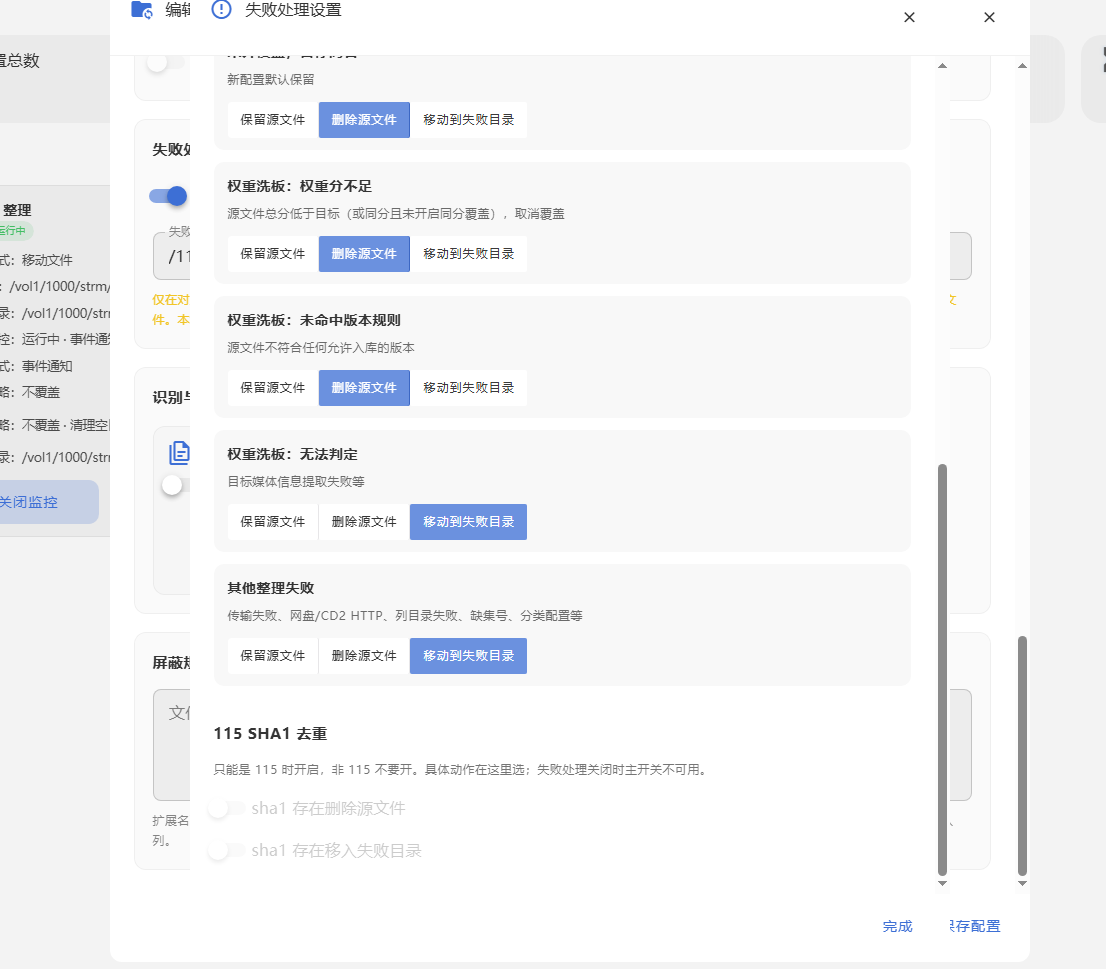This screenshot has width=1106, height=969.
Task: Select 删除源文件 for 无法判定
Action: [364, 522]
